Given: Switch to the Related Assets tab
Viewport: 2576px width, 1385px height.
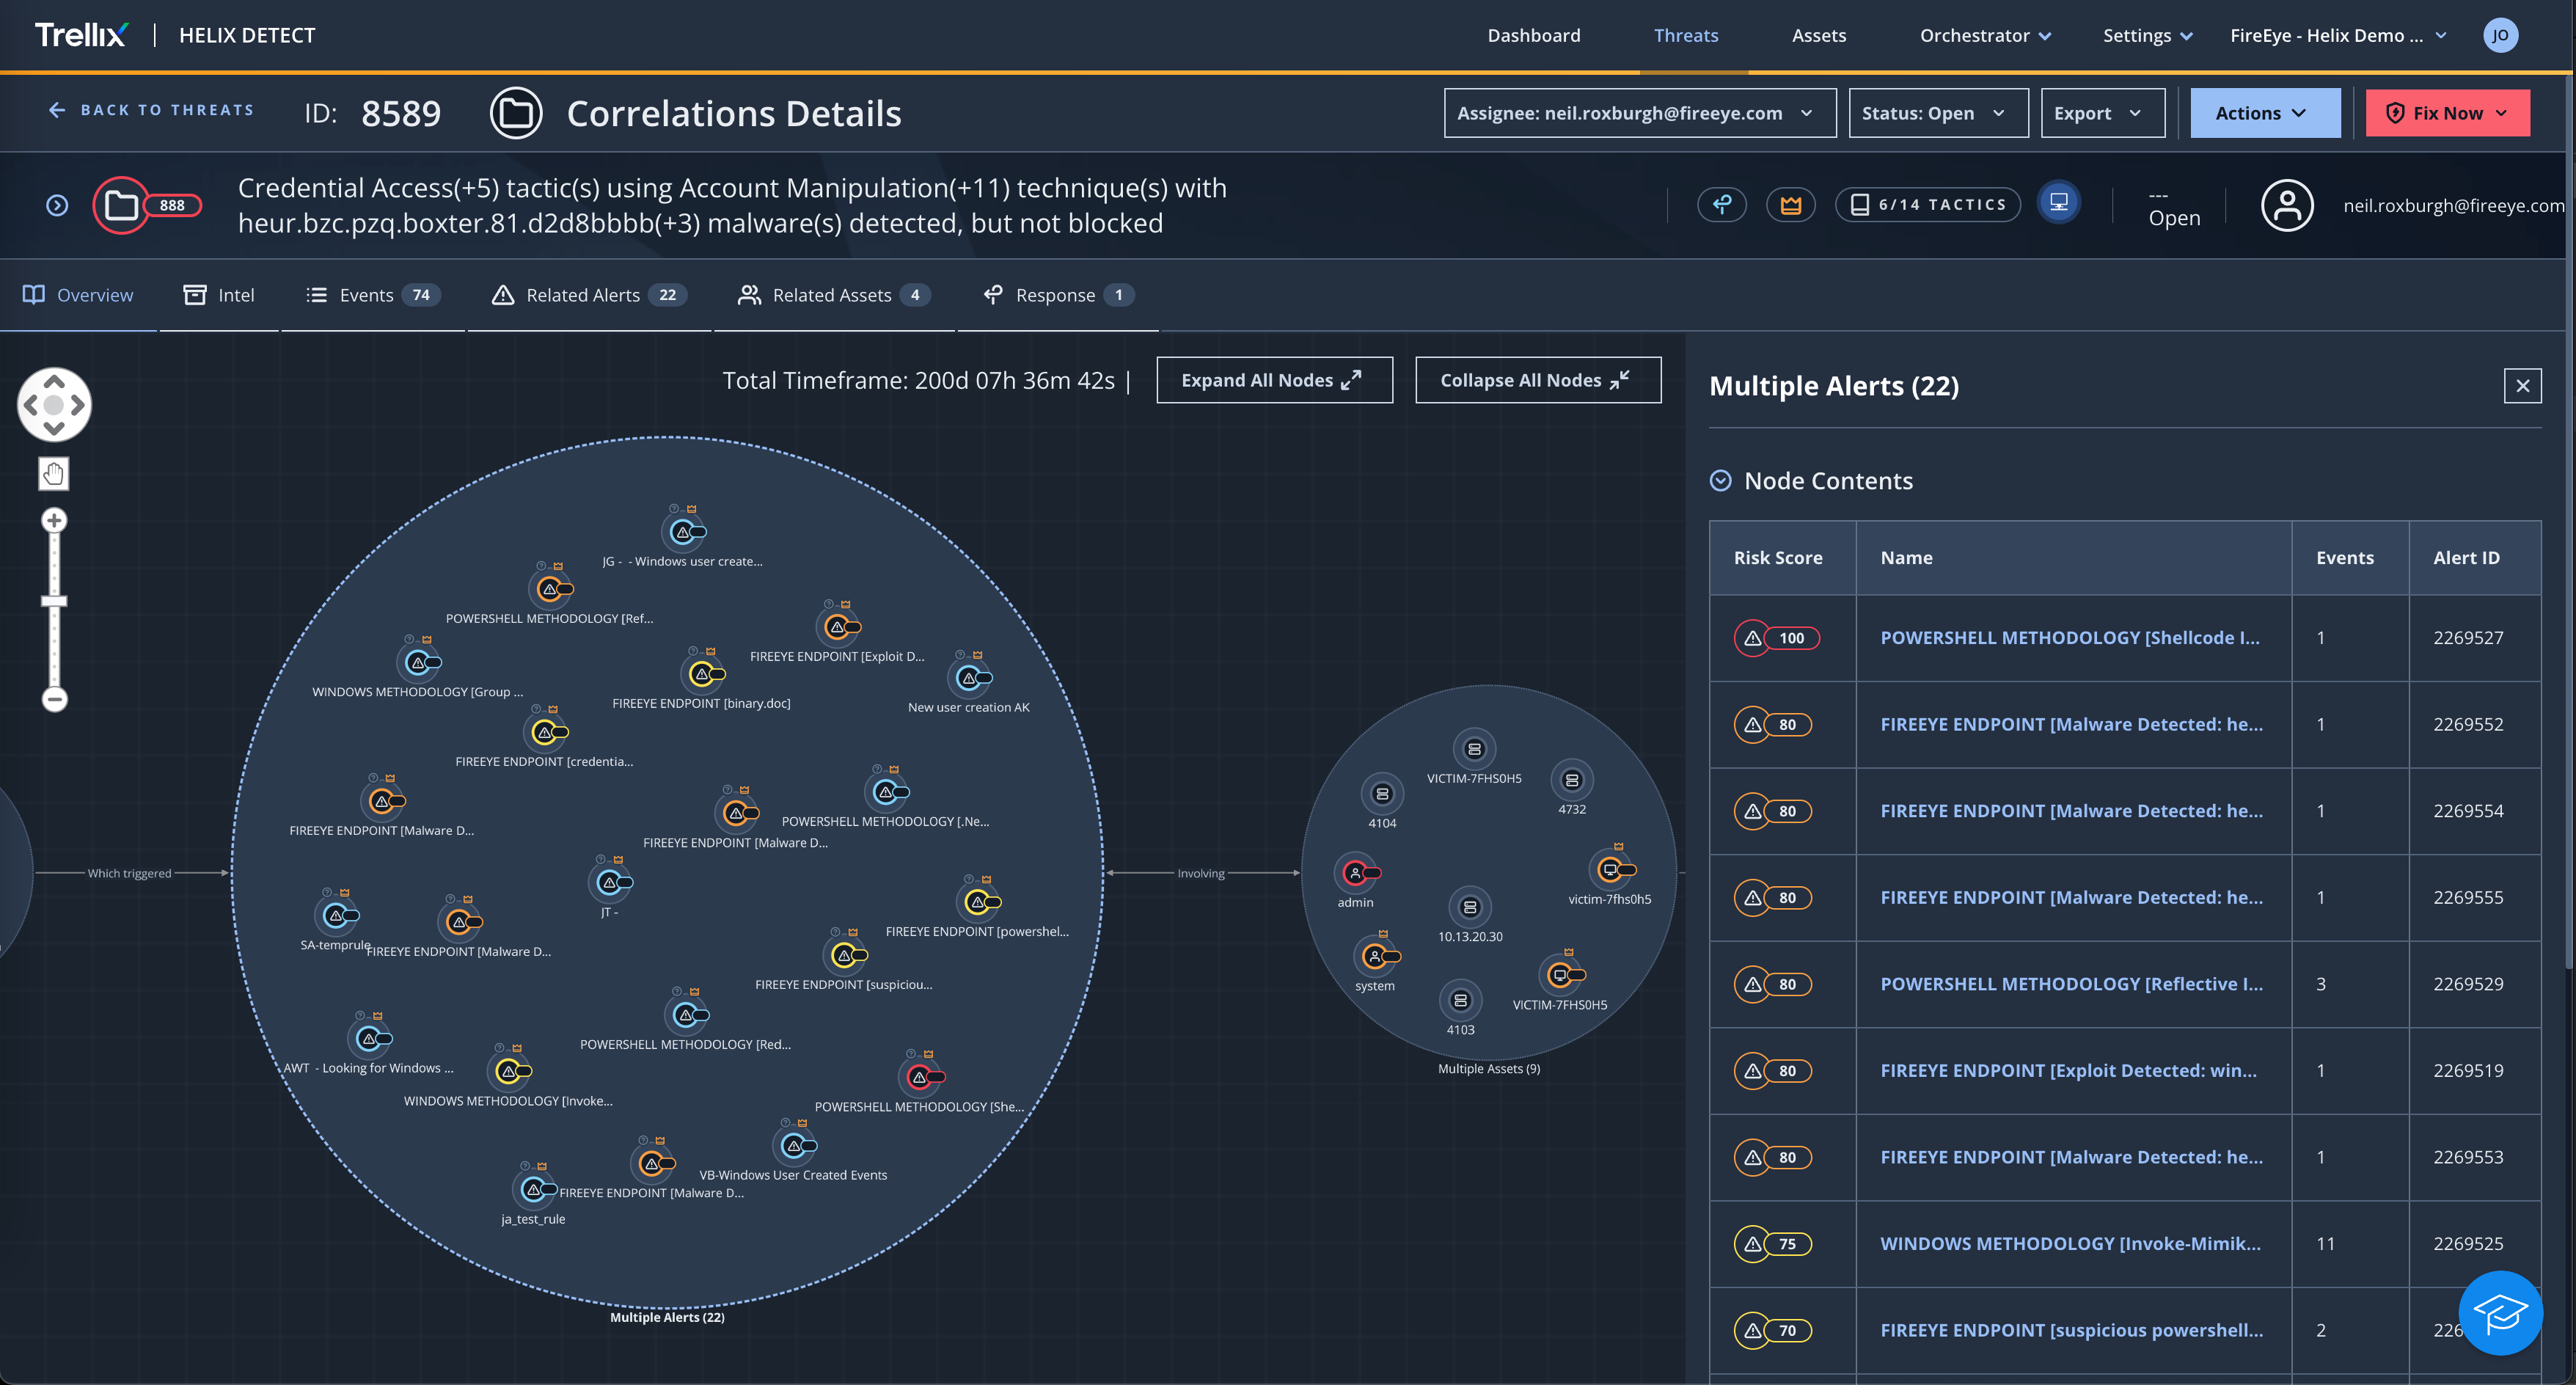Looking at the screenshot, I should (x=834, y=295).
